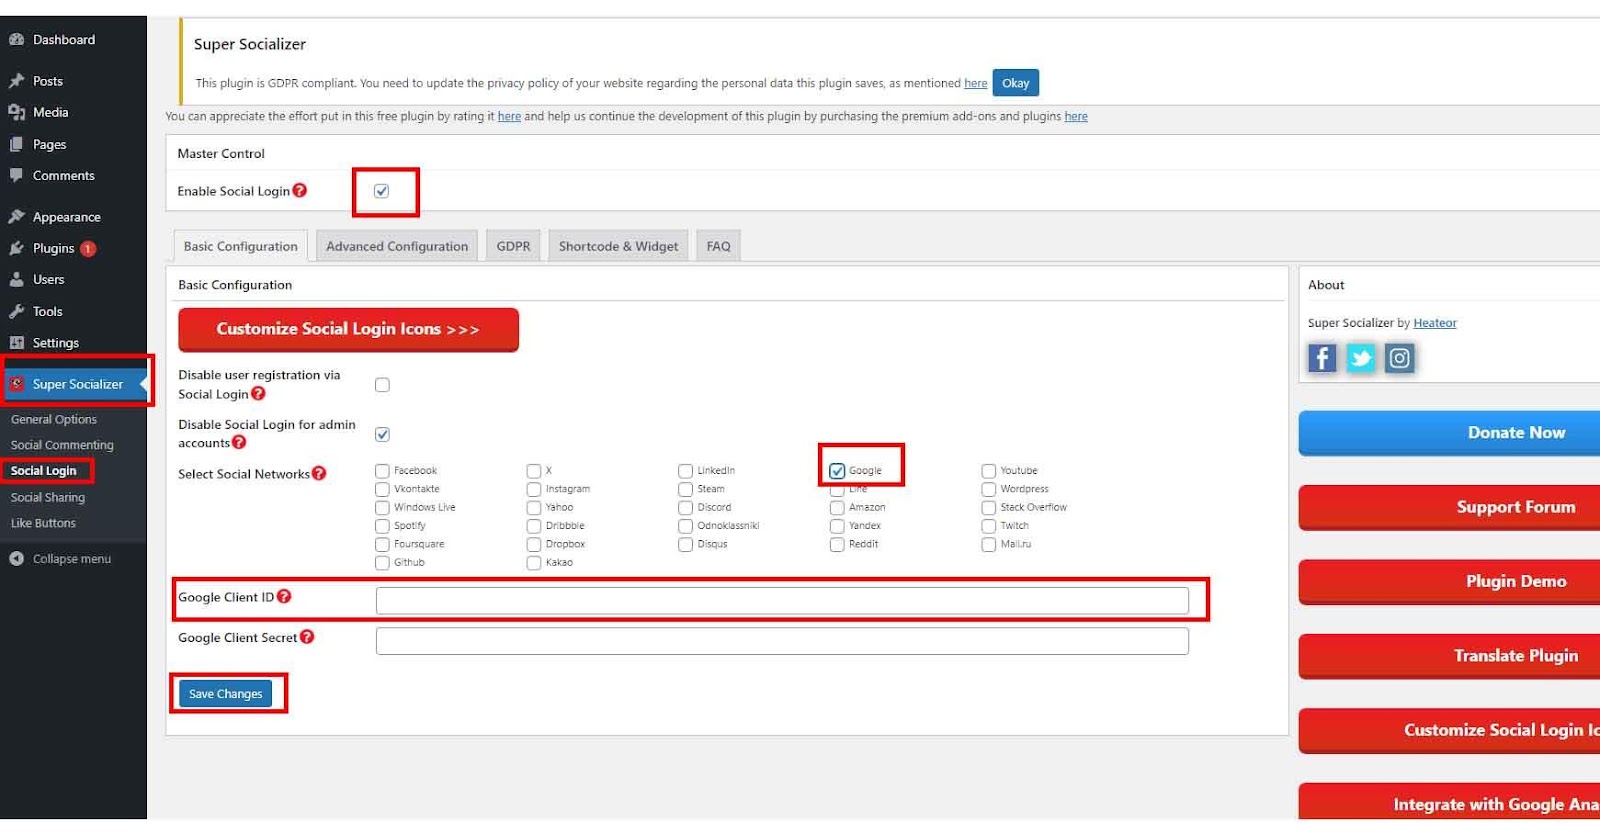Select Social Login submenu item
The height and width of the screenshot is (834, 1600).
click(x=44, y=471)
